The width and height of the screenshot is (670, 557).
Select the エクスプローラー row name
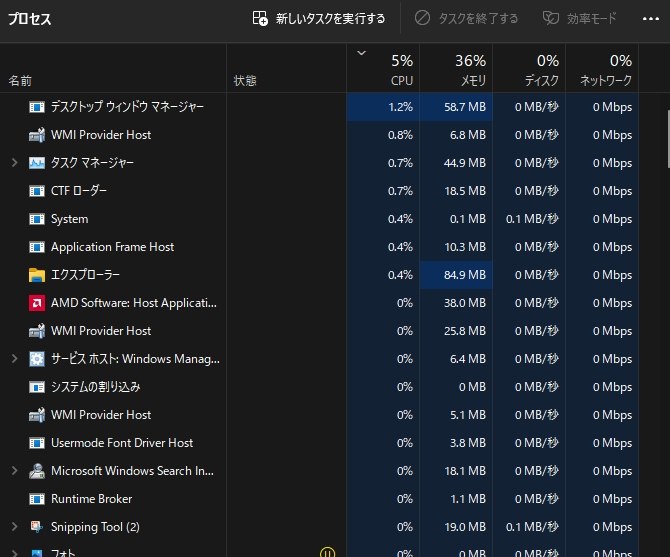pyautogui.click(x=85, y=275)
